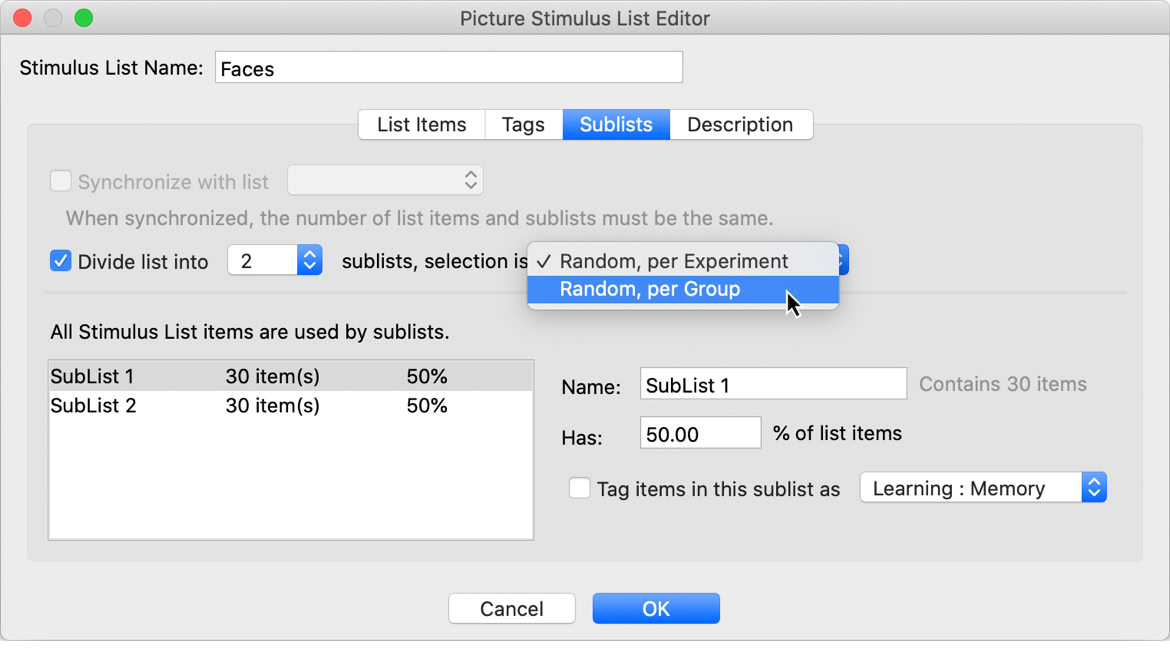View the Description tab
This screenshot has width=1170, height=656.
pos(741,124)
